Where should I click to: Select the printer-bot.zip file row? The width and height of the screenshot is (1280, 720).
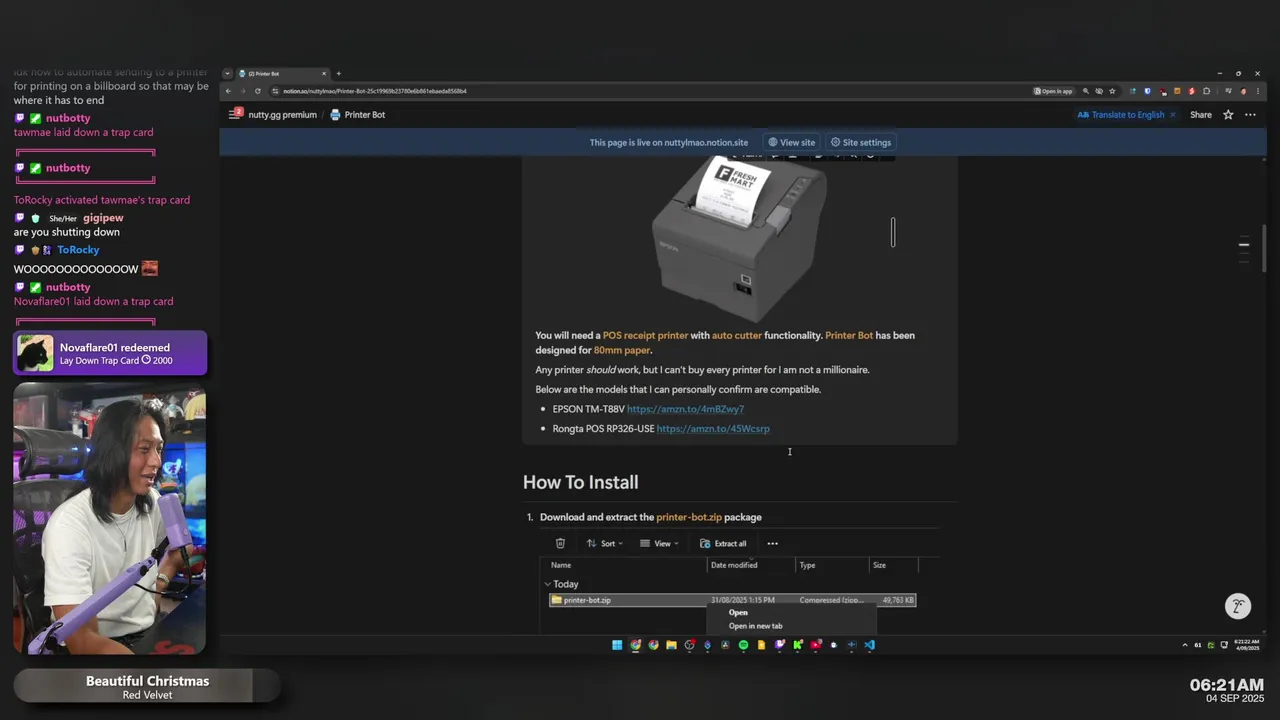[x=733, y=600]
